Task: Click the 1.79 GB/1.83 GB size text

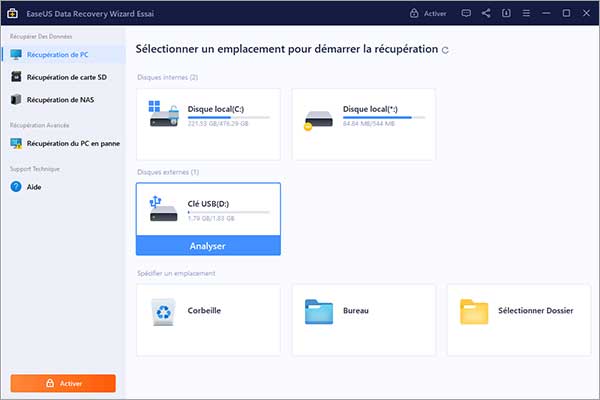Action: [211, 219]
